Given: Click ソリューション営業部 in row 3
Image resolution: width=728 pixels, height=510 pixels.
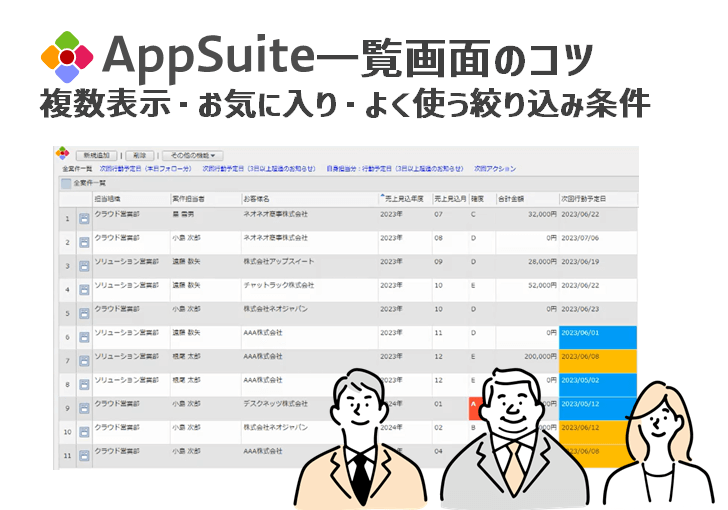Looking at the screenshot, I should click(126, 262).
